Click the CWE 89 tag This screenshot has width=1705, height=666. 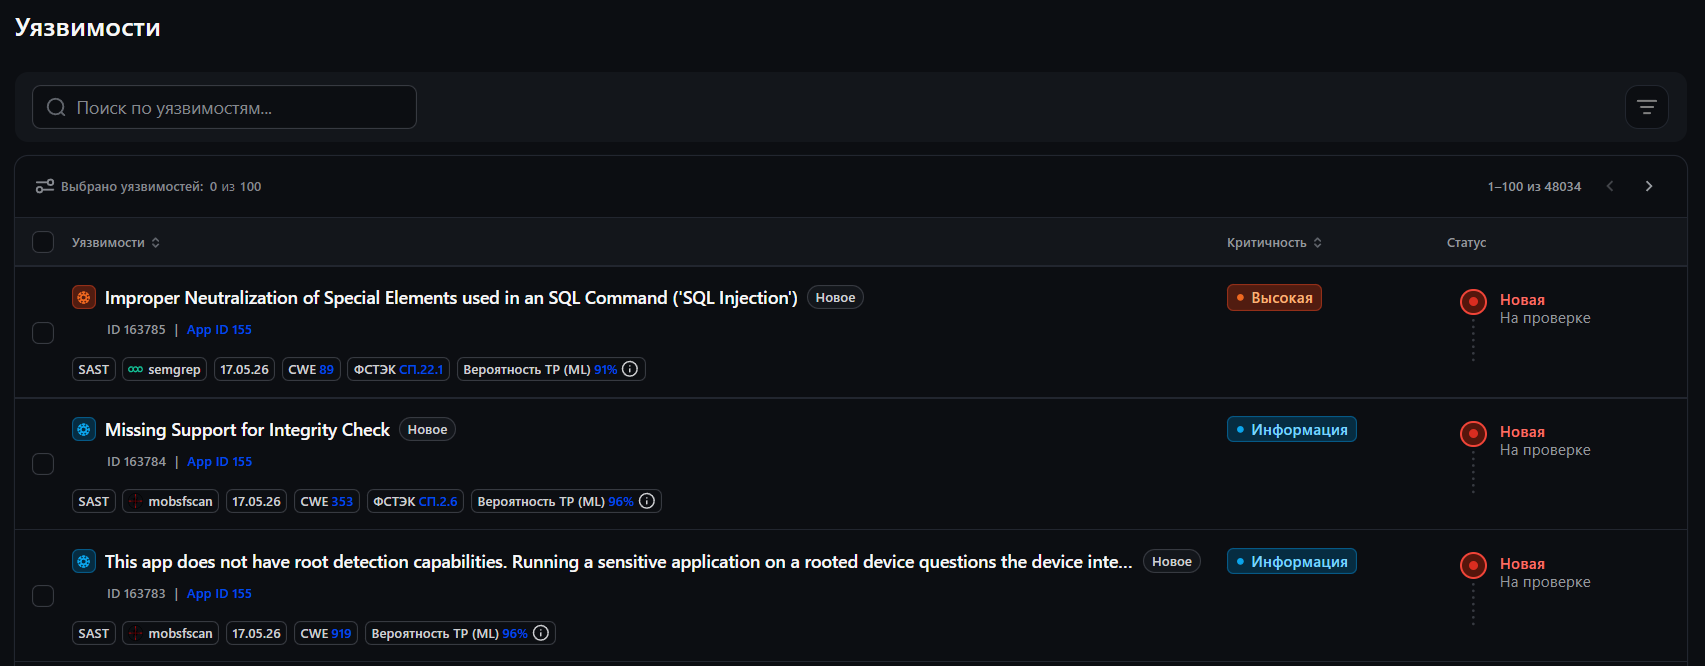click(x=311, y=369)
